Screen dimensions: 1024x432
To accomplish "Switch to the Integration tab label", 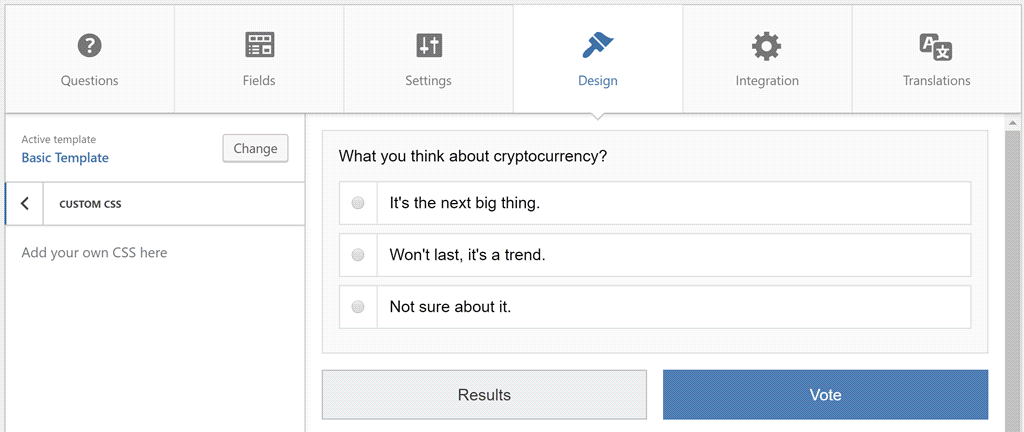I will click(x=767, y=81).
